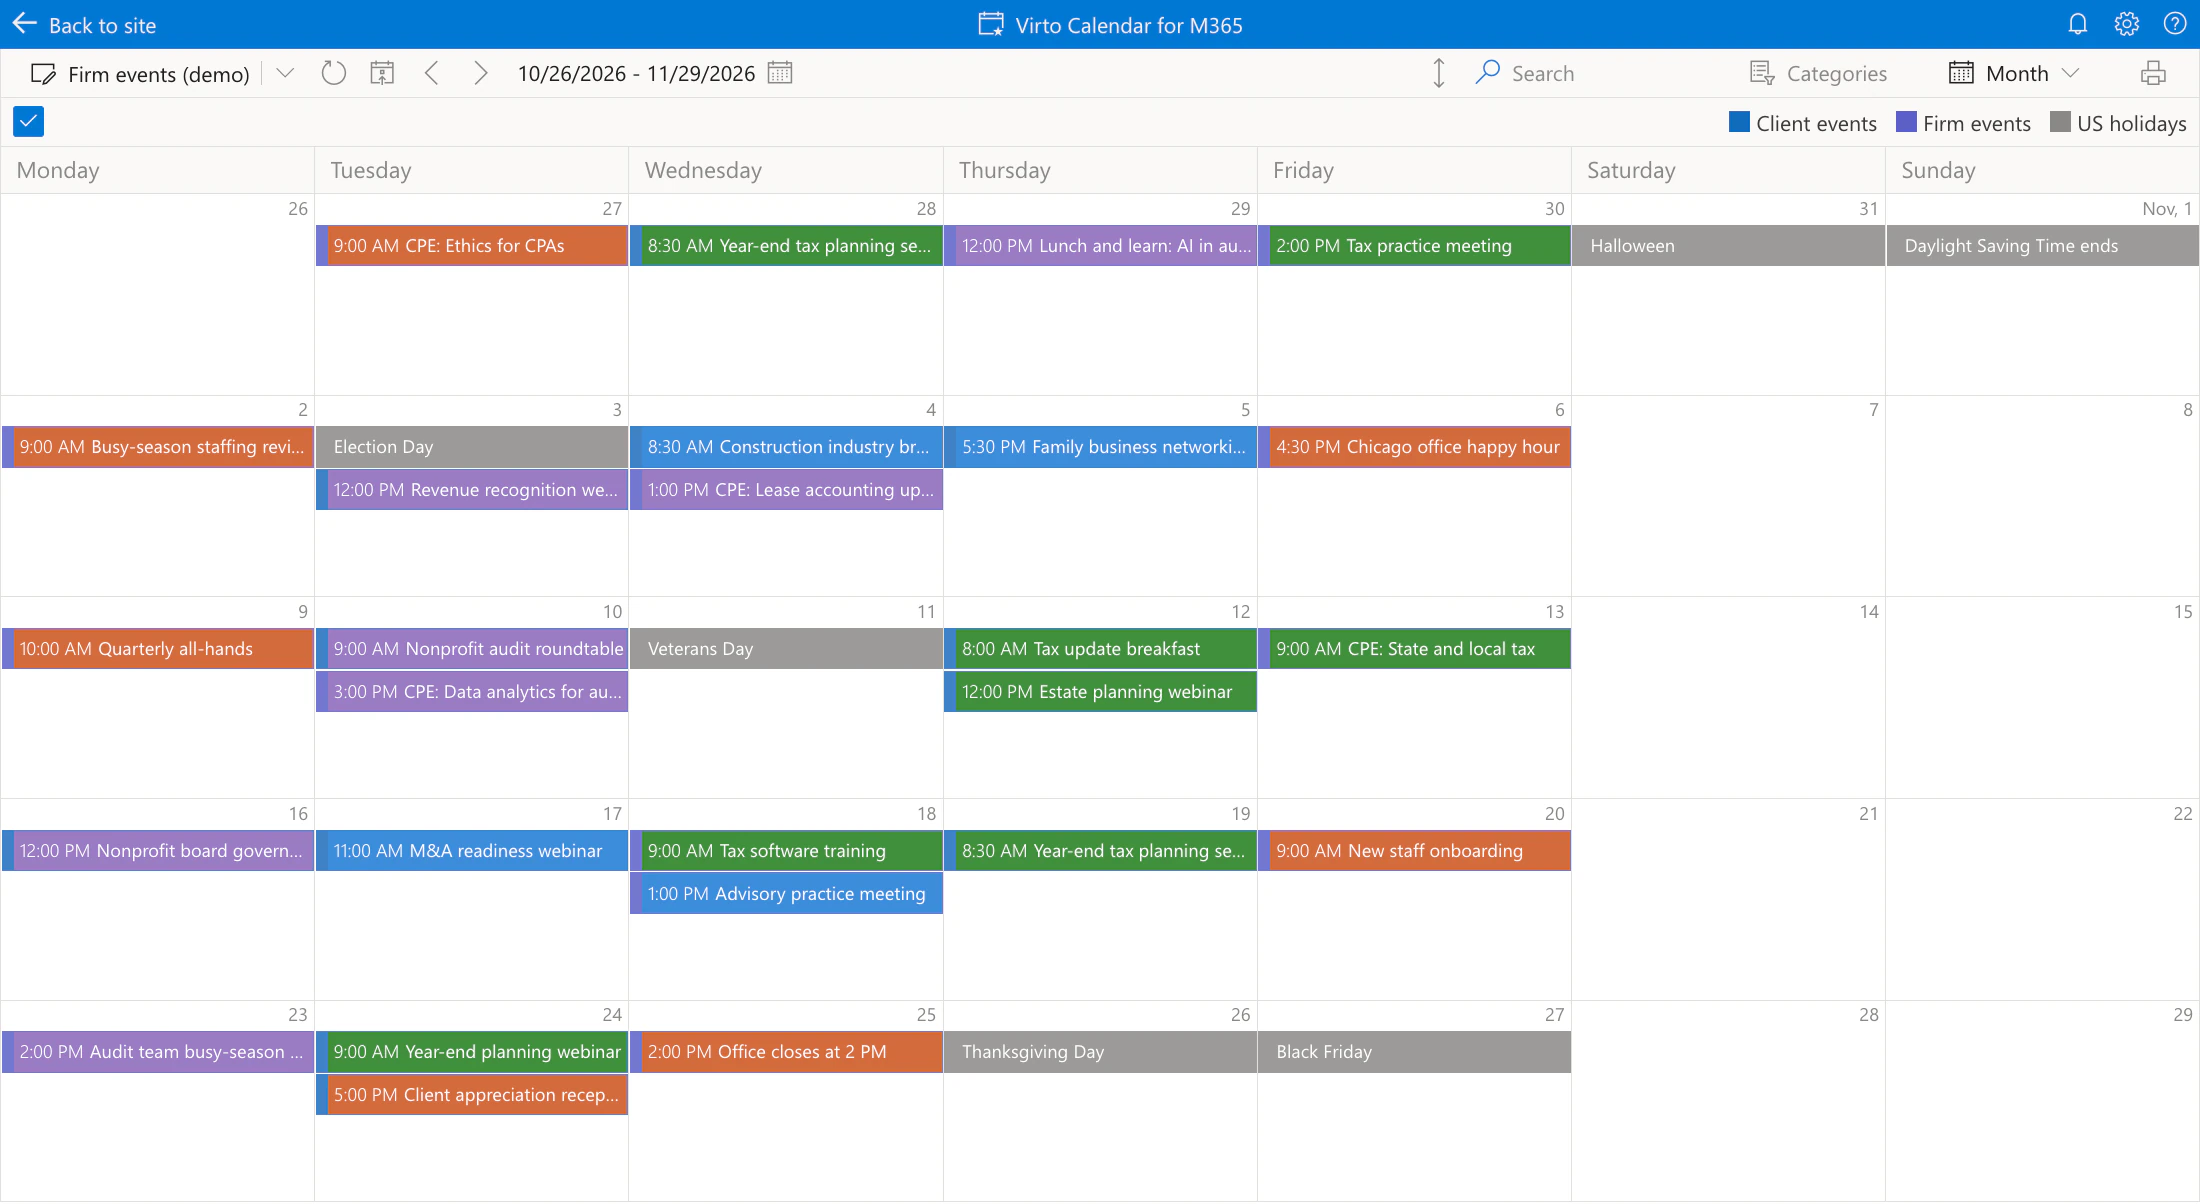Open the Tax practice meeting event
The width and height of the screenshot is (2200, 1204).
(1414, 246)
